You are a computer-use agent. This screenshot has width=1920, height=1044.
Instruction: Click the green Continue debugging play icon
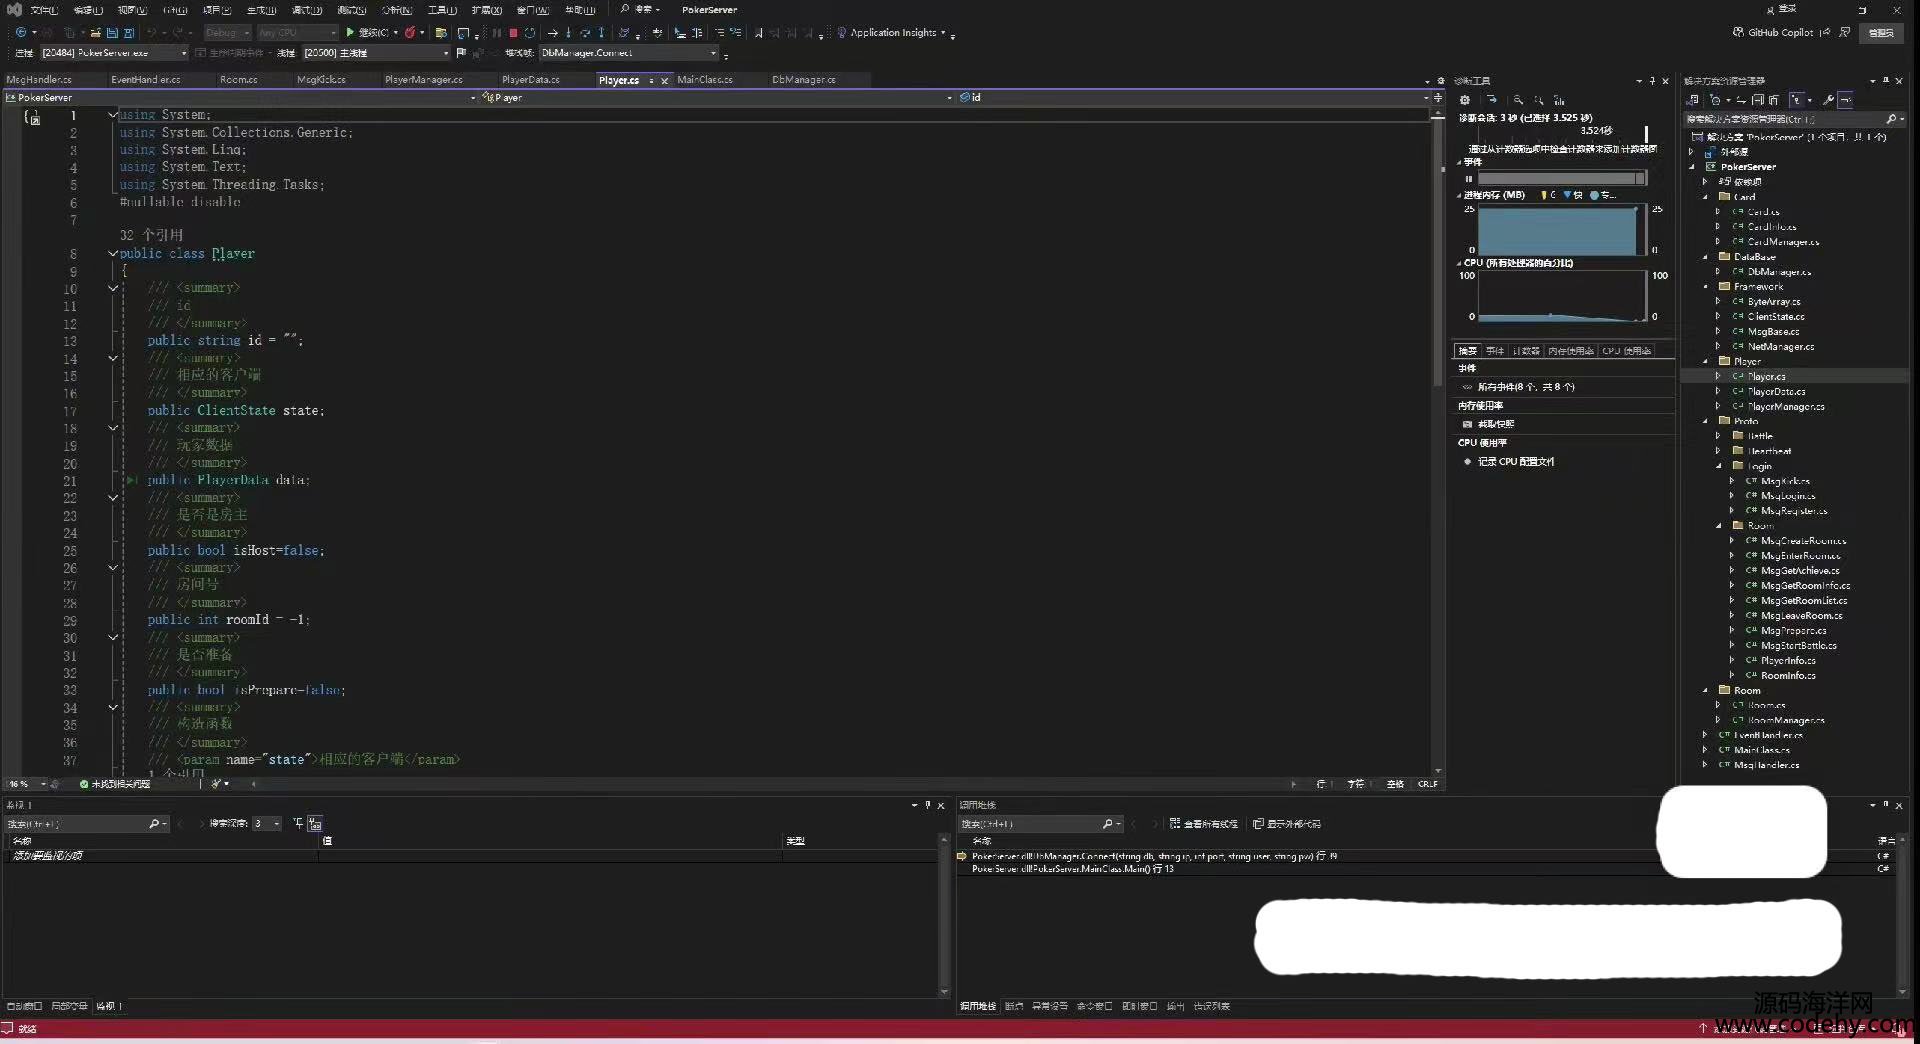350,32
